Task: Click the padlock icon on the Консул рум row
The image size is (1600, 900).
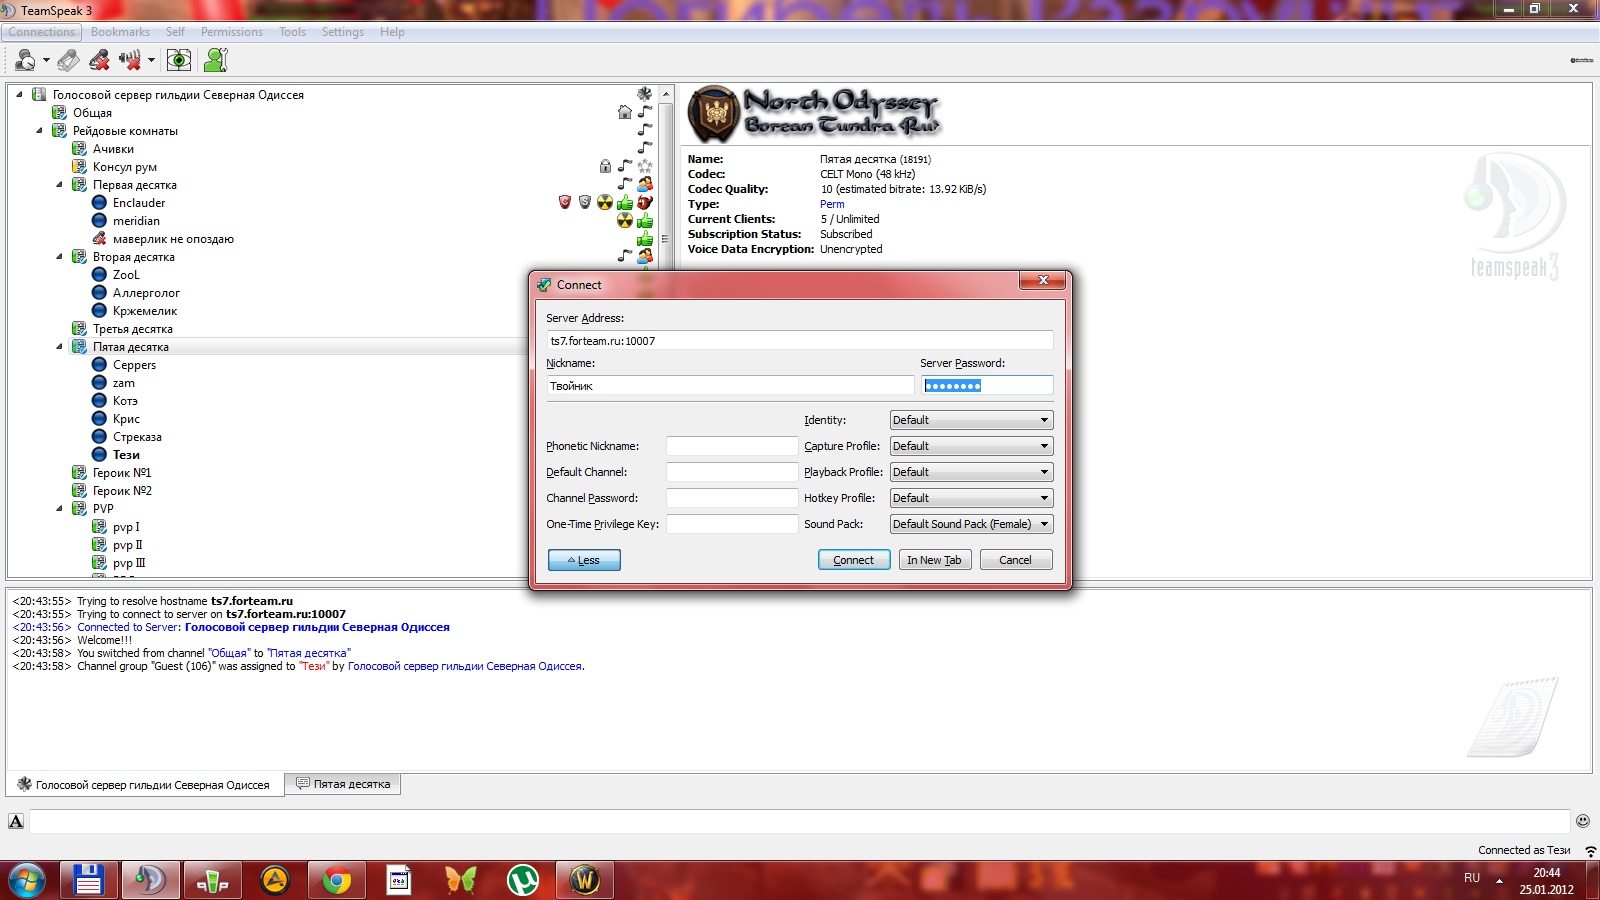Action: (605, 166)
